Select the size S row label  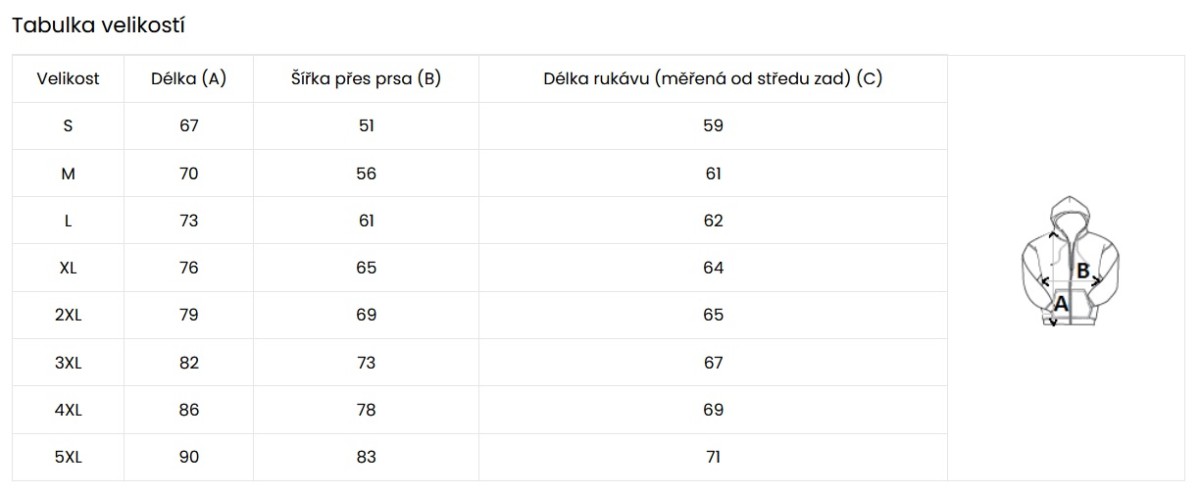click(x=68, y=126)
